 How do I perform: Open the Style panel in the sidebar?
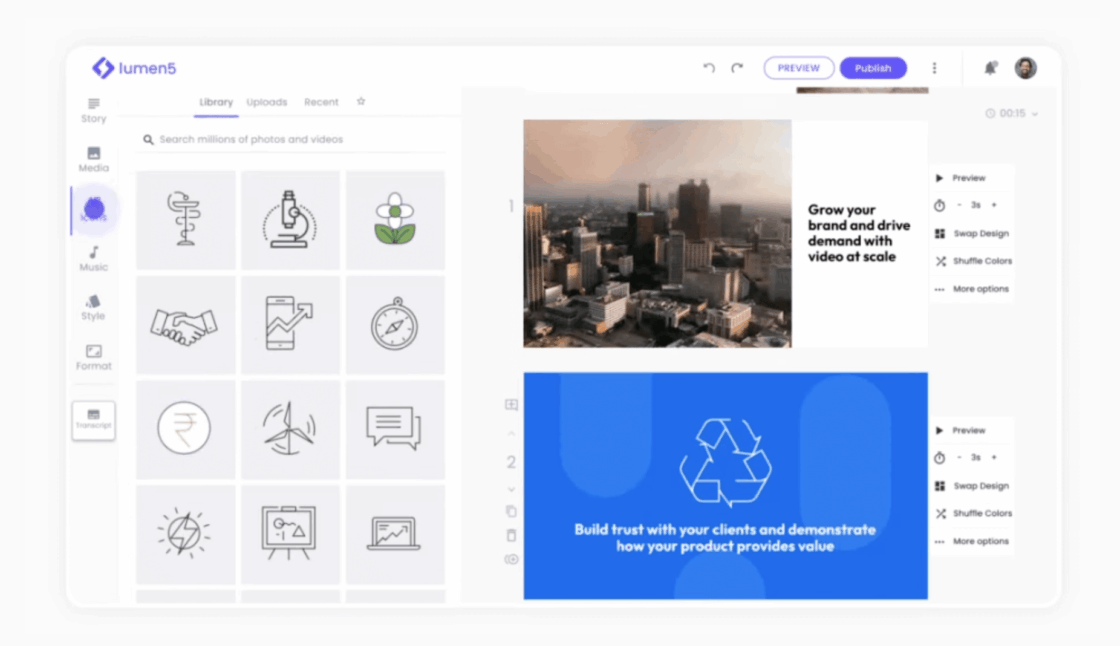pos(93,307)
